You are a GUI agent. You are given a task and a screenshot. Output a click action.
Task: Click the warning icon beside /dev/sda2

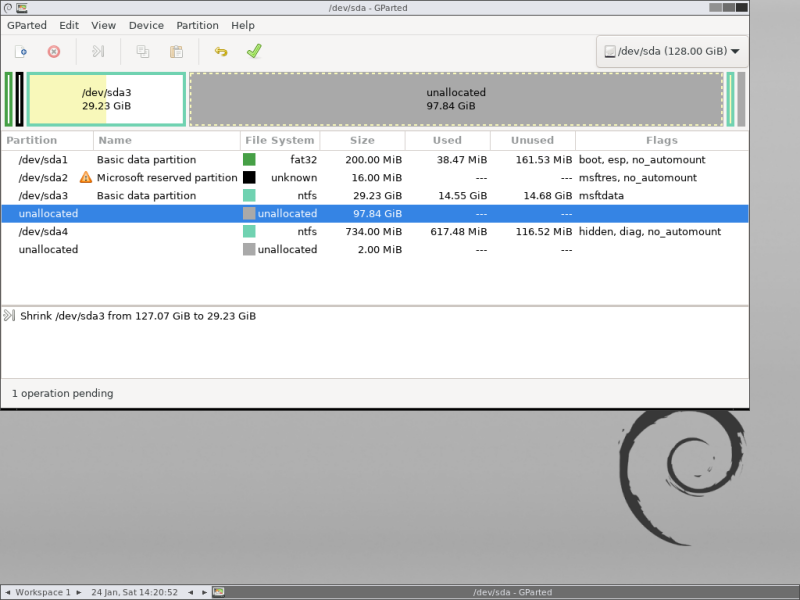[86, 178]
